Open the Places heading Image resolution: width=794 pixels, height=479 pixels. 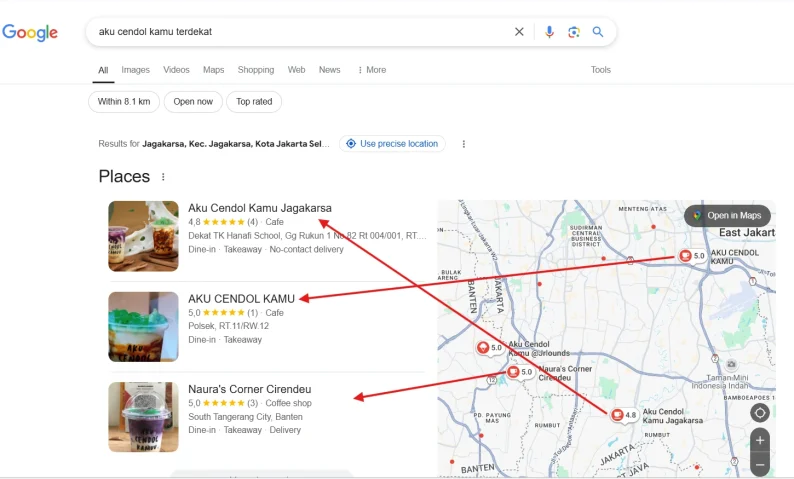[x=124, y=176]
